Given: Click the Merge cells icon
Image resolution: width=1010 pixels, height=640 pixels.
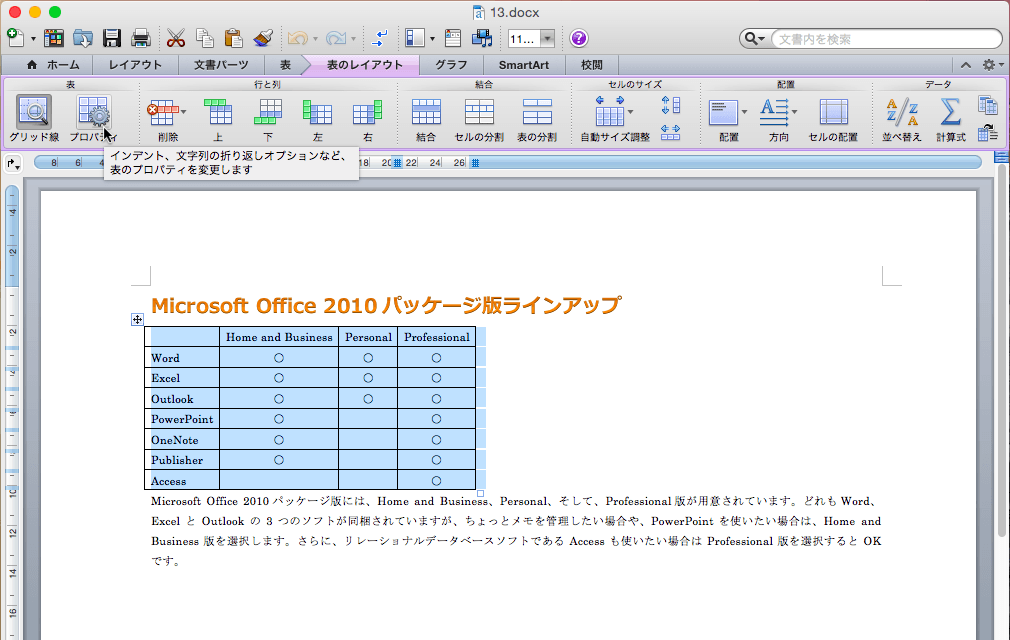Looking at the screenshot, I should coord(426,112).
